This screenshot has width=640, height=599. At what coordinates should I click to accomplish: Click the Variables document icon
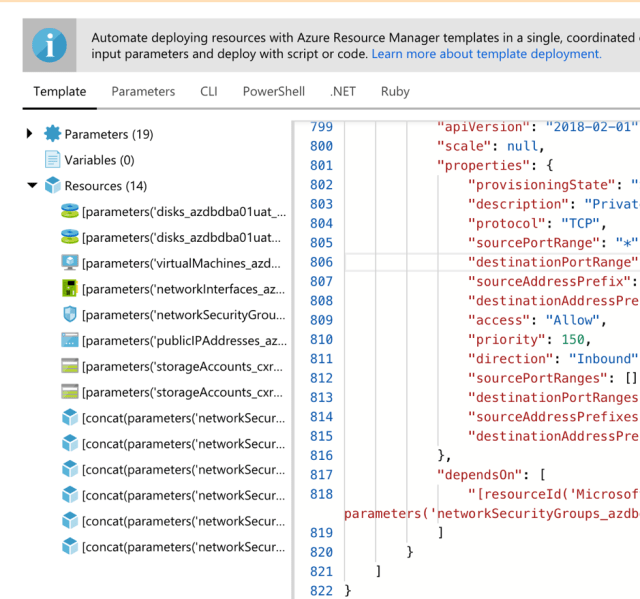coord(52,160)
